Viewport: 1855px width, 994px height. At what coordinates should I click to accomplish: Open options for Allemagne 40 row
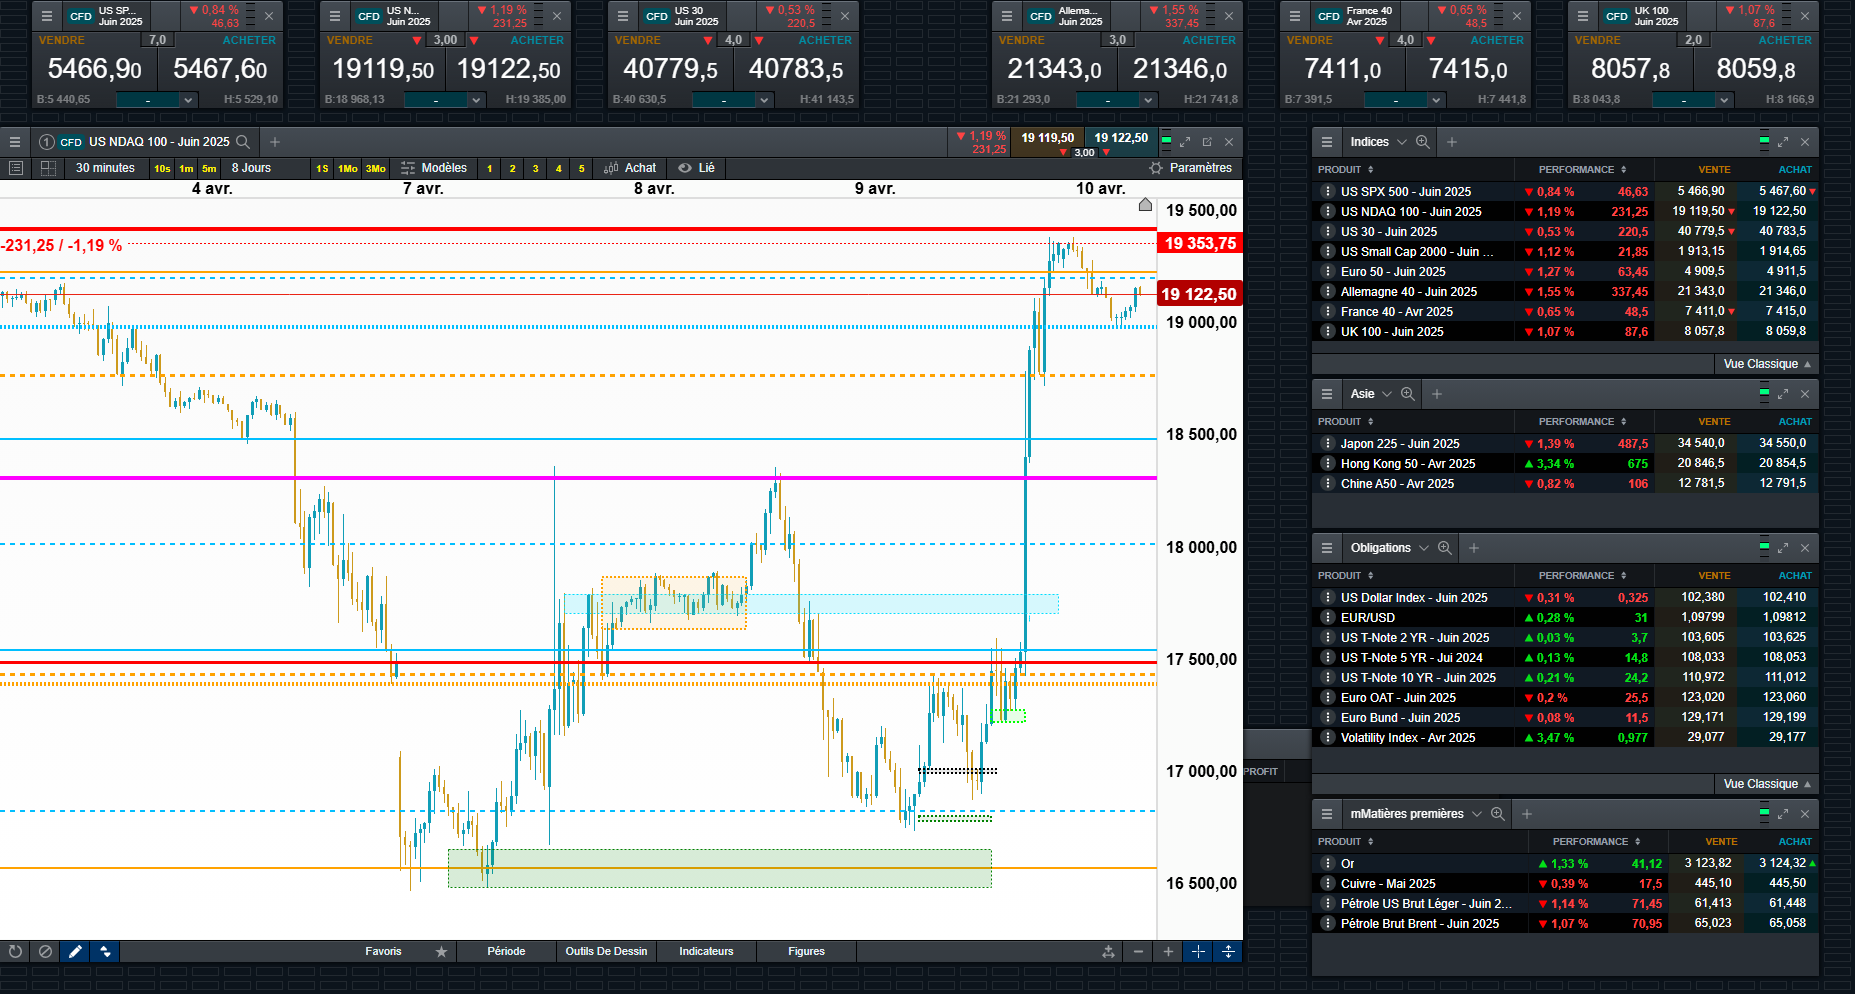tap(1327, 292)
